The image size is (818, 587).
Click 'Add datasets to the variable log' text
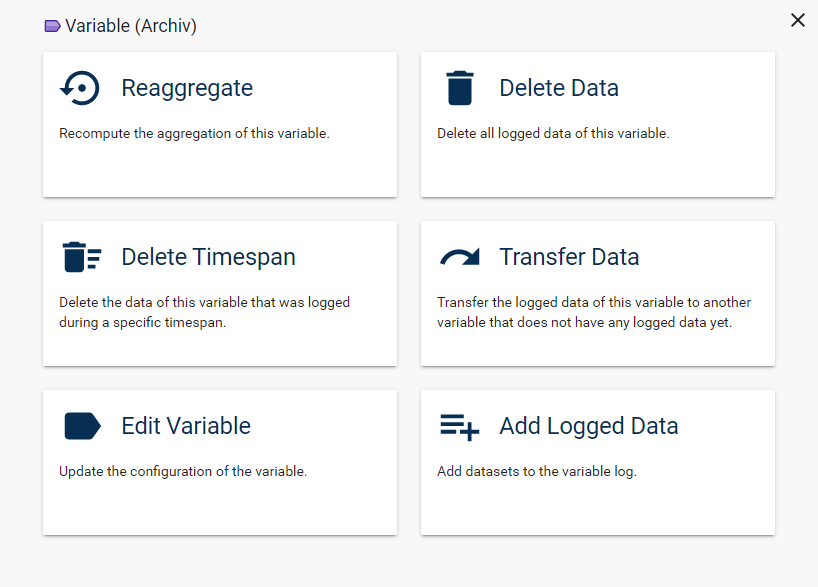pos(537,471)
